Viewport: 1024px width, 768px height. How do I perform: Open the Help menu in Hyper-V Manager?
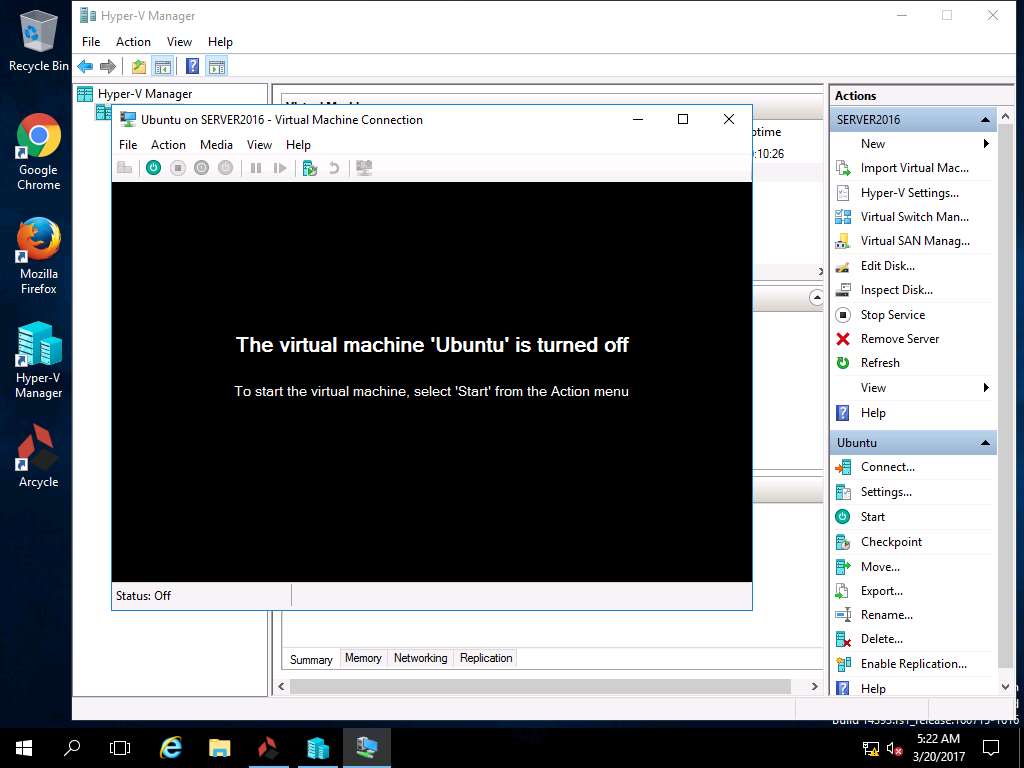click(220, 42)
